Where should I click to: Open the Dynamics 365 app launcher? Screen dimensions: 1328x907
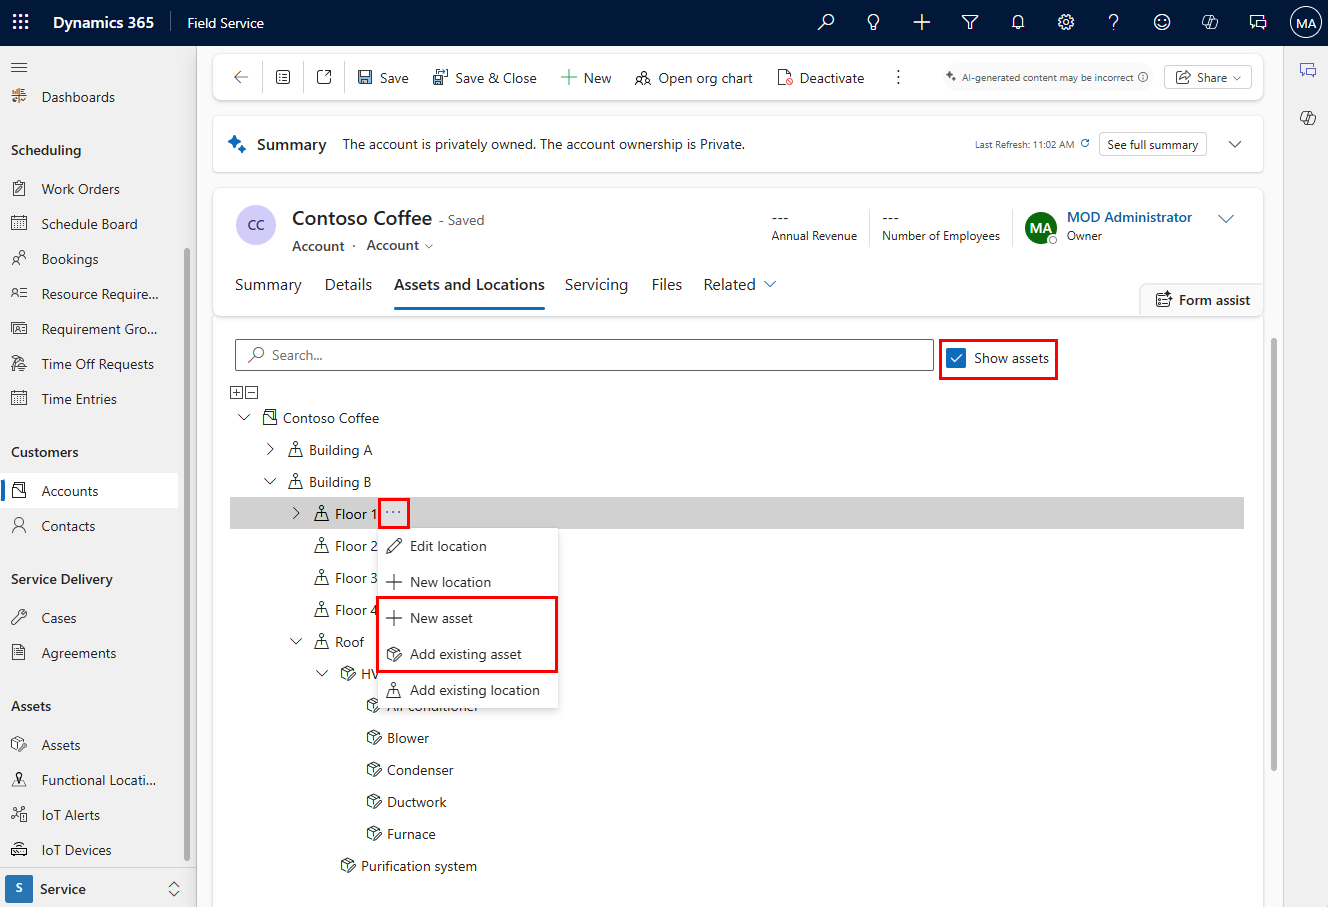[x=20, y=21]
